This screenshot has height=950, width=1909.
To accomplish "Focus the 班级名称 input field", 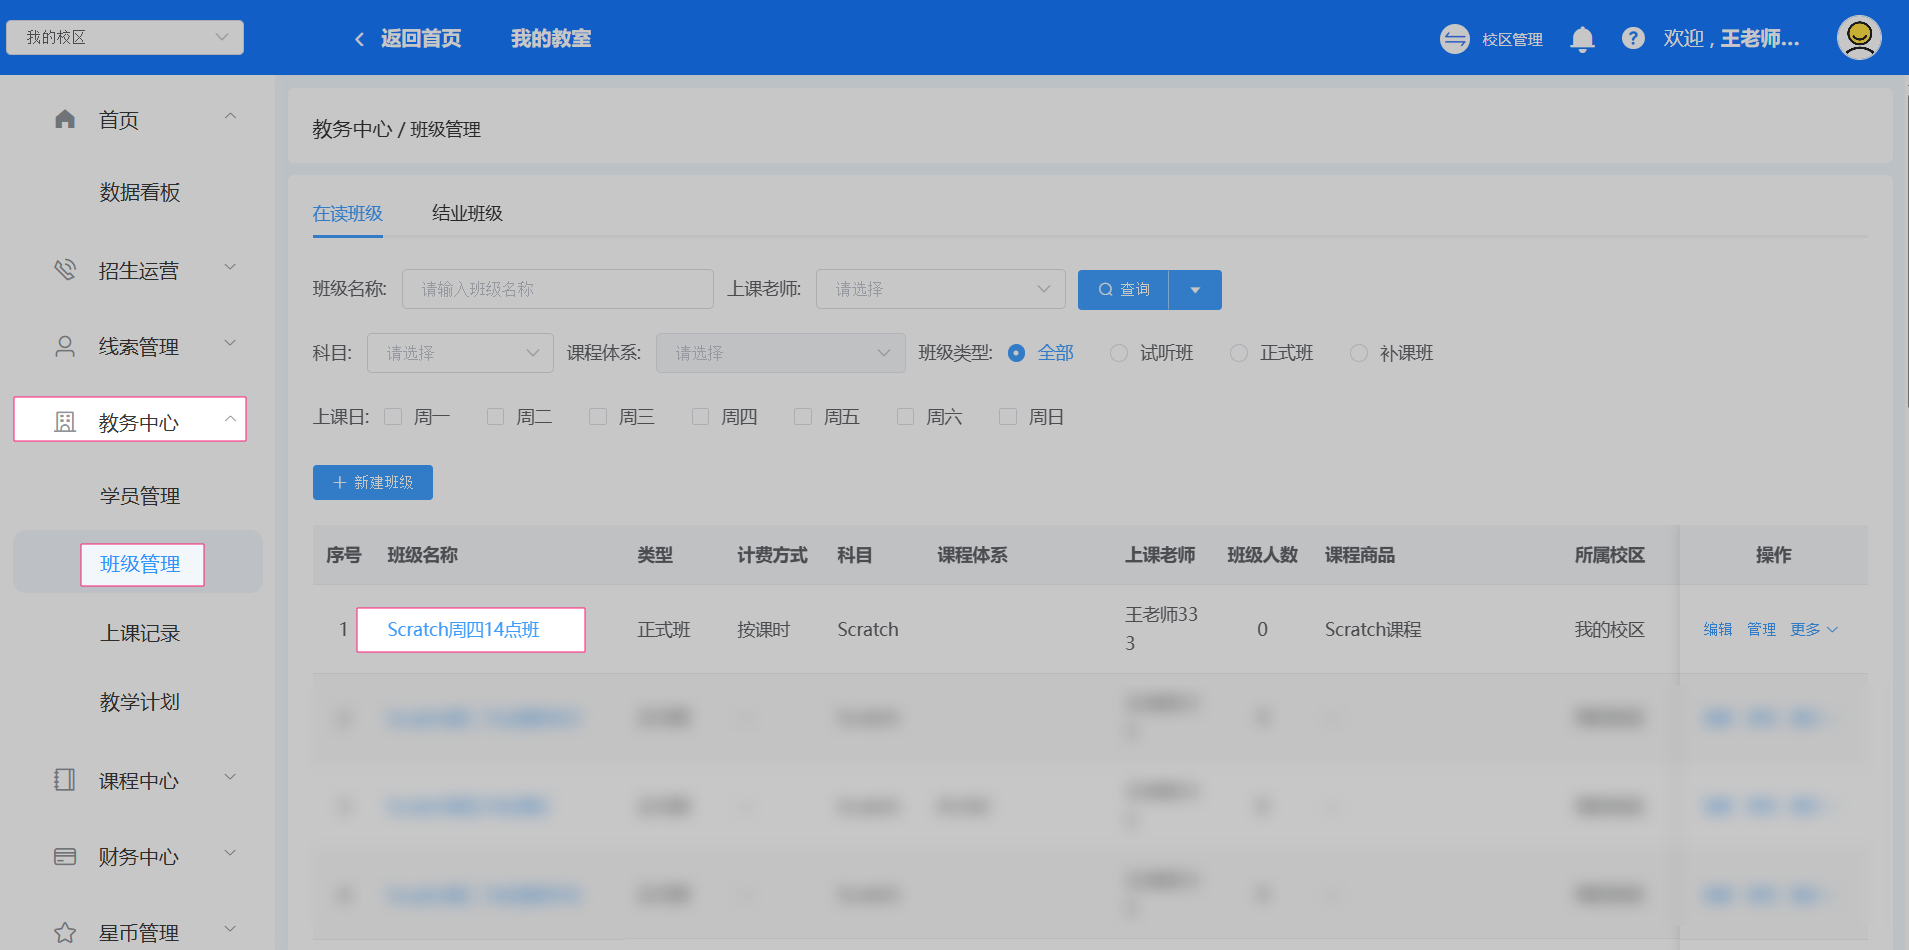I will [557, 289].
